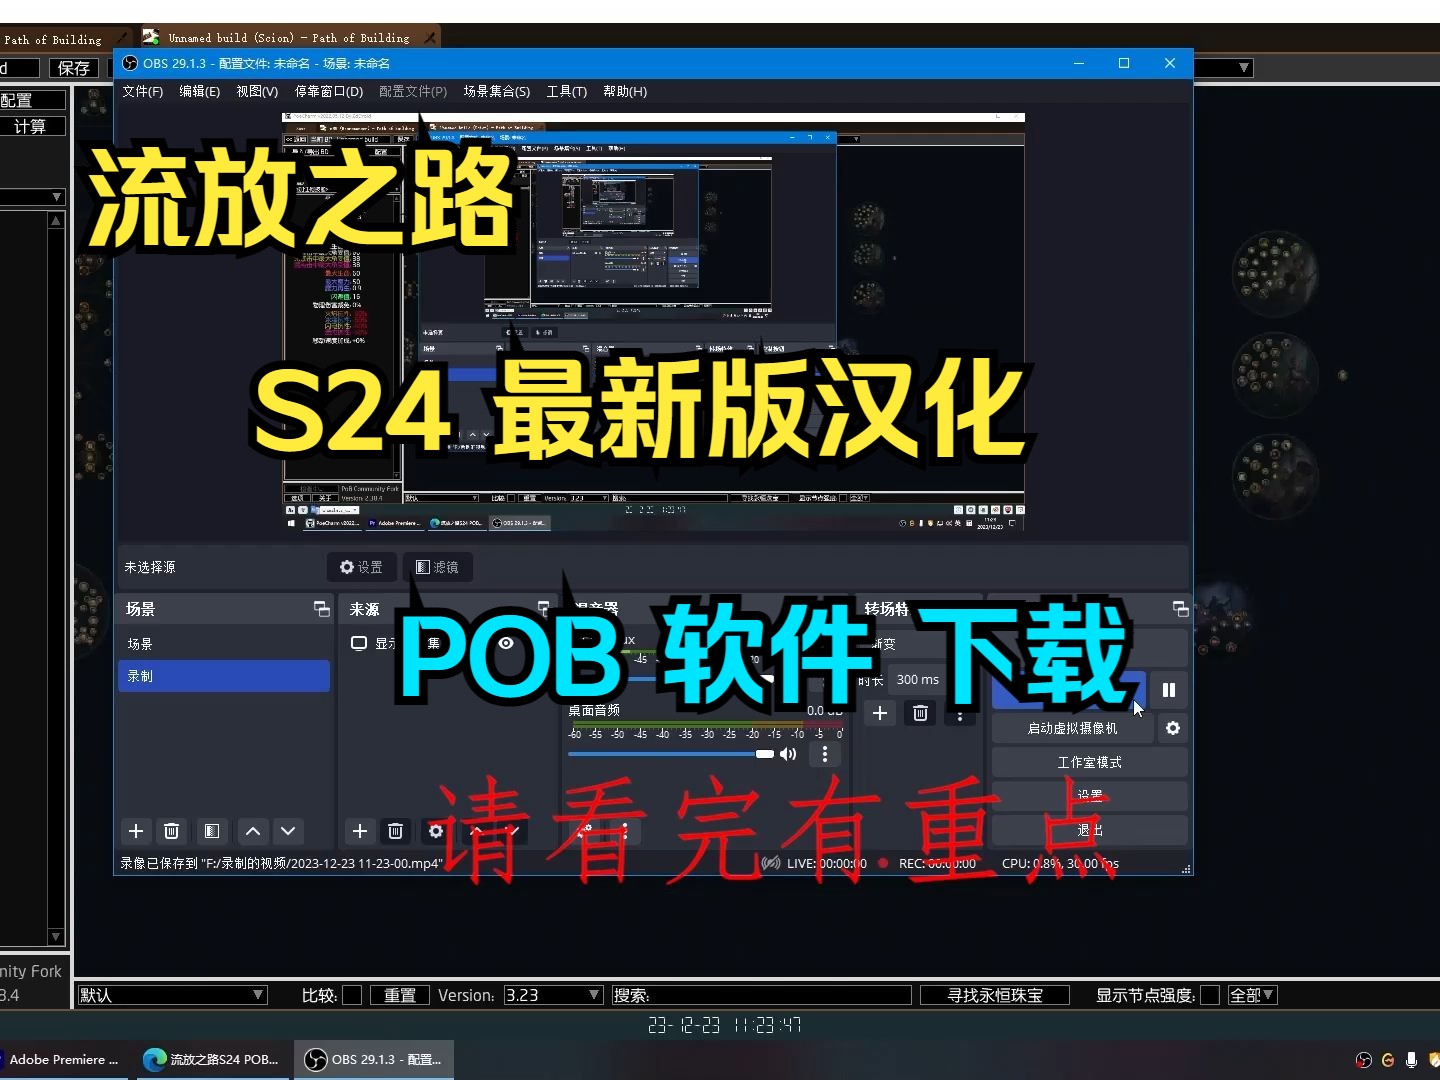The image size is (1440, 1080).
Task: Undock the Scenes panel icon
Action: click(x=322, y=609)
